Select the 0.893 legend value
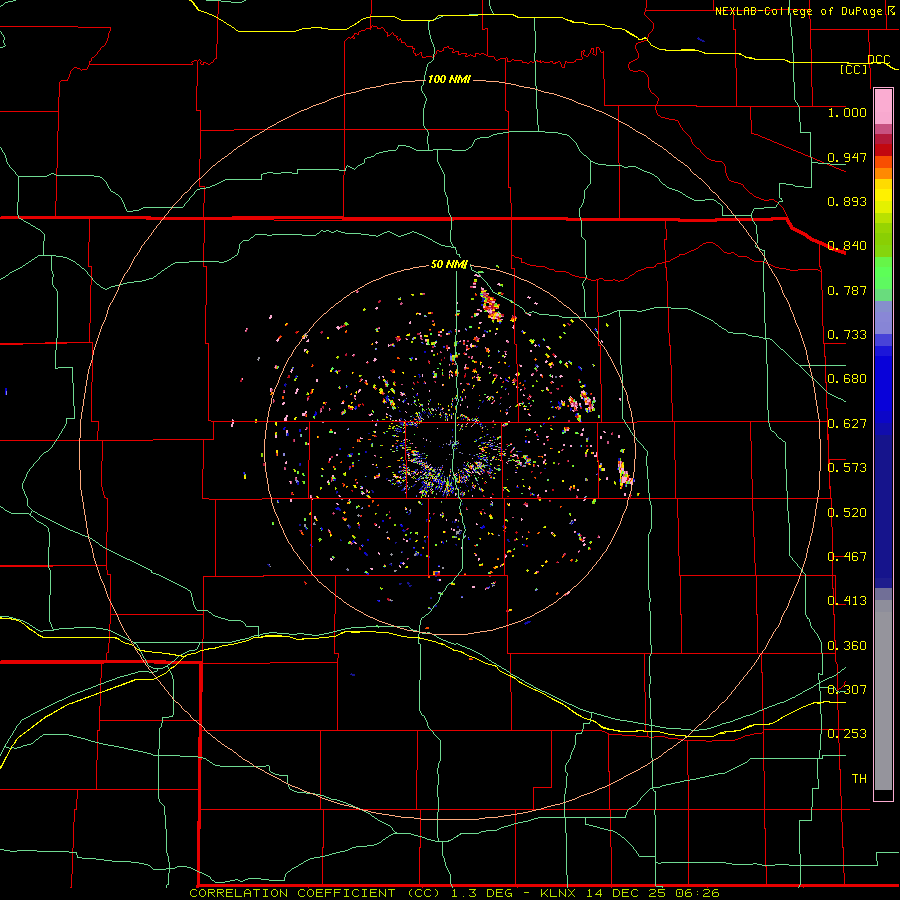Image resolution: width=900 pixels, height=900 pixels. pos(847,201)
